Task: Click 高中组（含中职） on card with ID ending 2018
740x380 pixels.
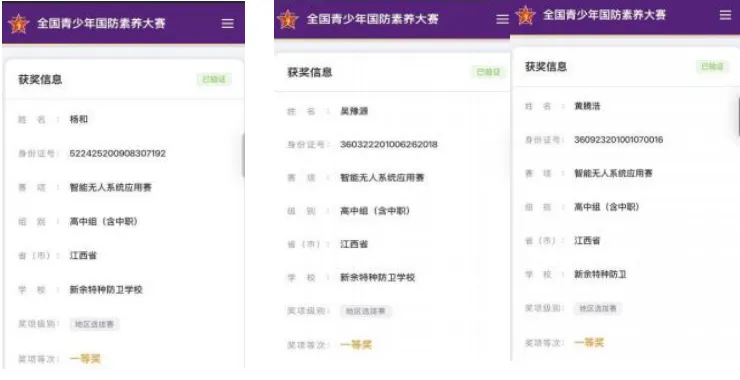Action: (x=375, y=211)
